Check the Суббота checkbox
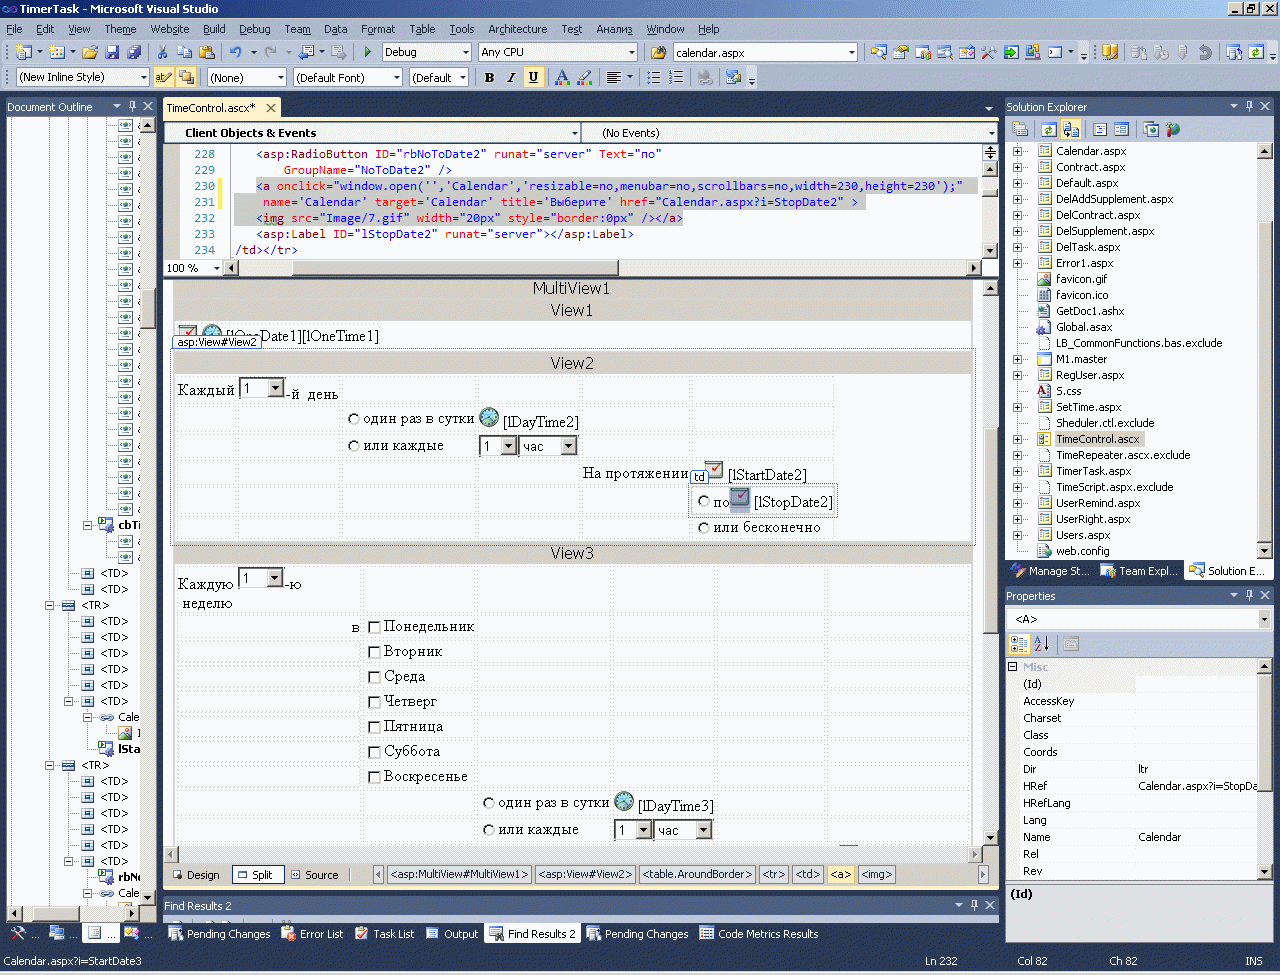The height and width of the screenshot is (975, 1280). tap(375, 752)
